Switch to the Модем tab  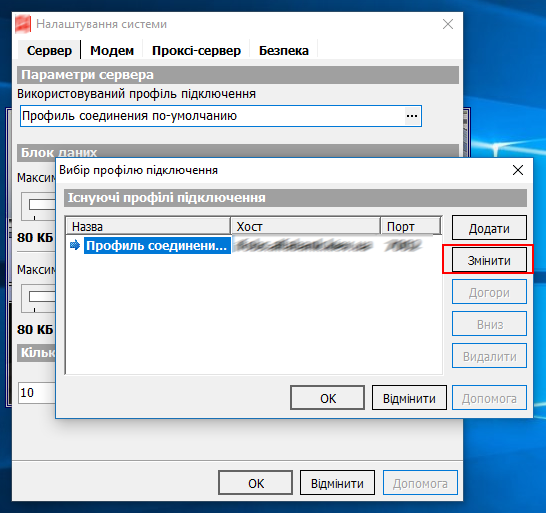(112, 51)
